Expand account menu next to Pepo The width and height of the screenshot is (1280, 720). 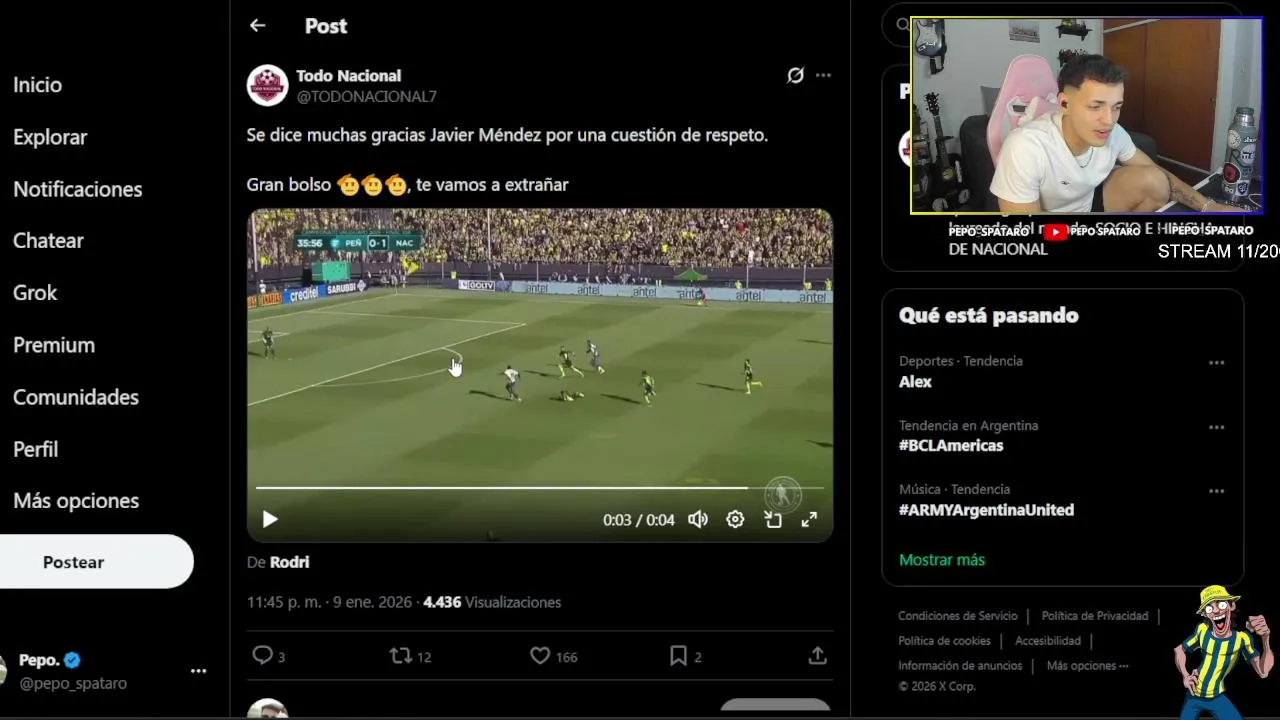pos(198,671)
